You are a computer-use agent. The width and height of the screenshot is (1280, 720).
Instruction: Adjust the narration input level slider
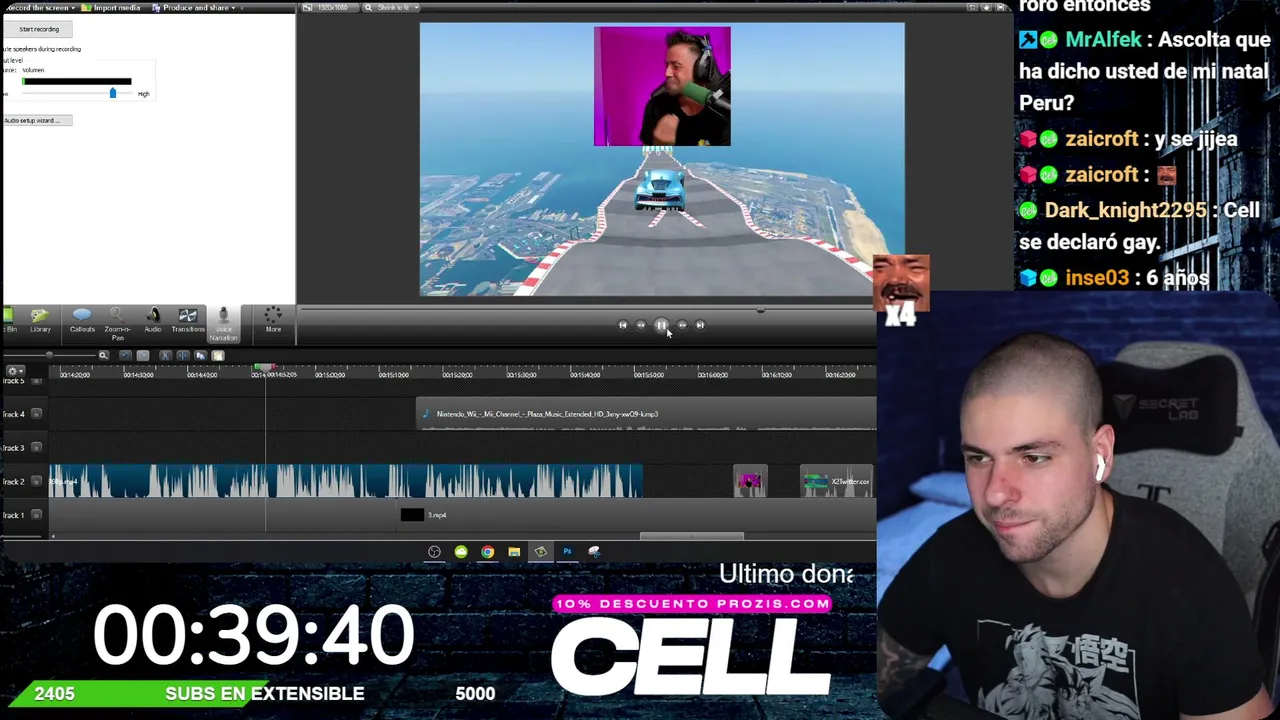tap(112, 93)
